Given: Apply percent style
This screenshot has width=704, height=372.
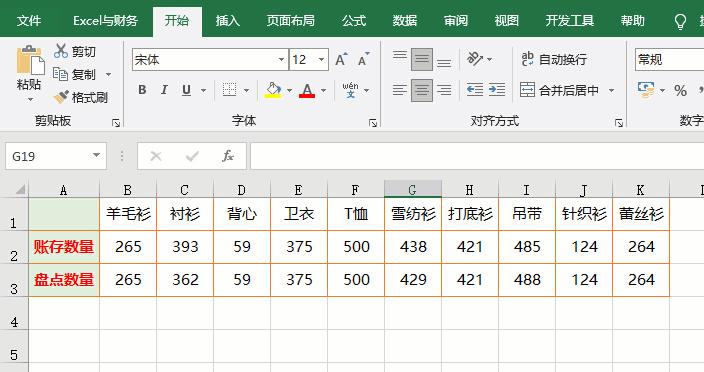Looking at the screenshot, I should click(680, 91).
